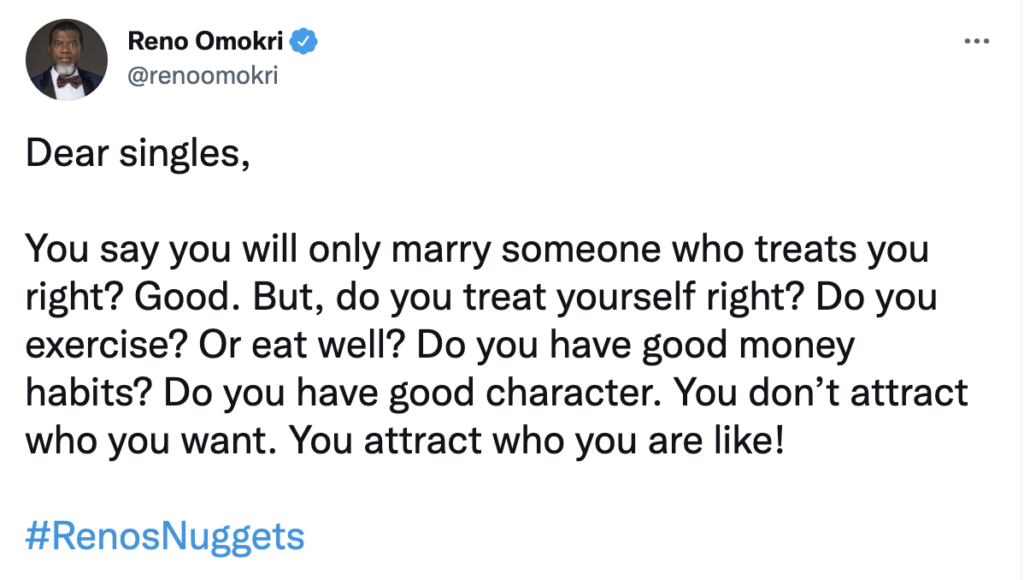Open Reno Omokri's profile avatar photo
Image resolution: width=1024 pixels, height=580 pixels.
click(x=67, y=59)
